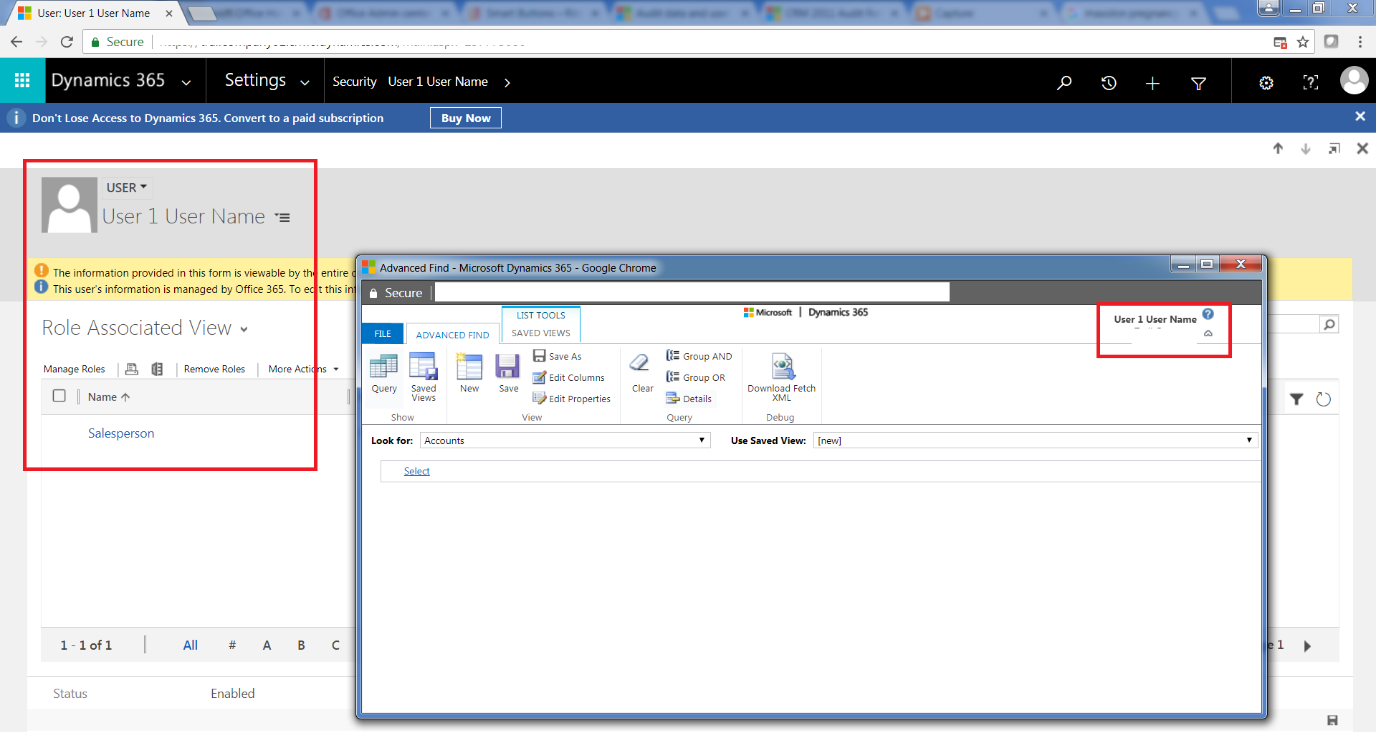The image size is (1376, 732).
Task: Open the FILE tab in Advanced Find
Action: tap(383, 334)
